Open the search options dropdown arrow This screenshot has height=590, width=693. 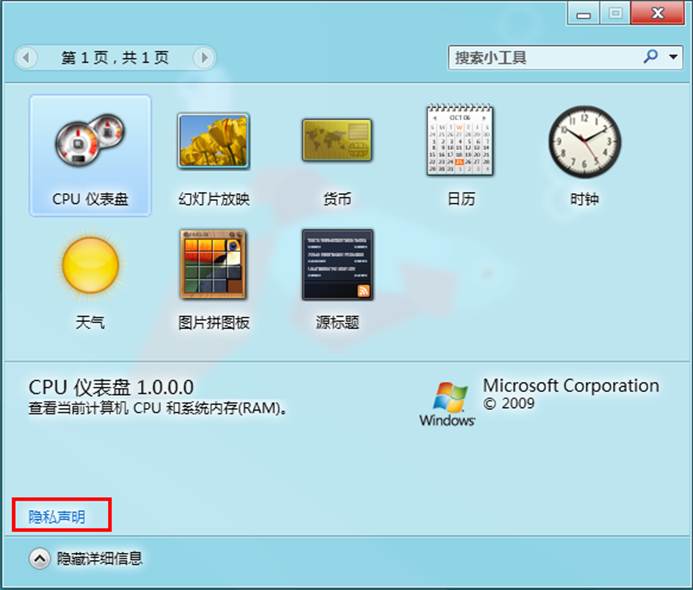pos(673,57)
